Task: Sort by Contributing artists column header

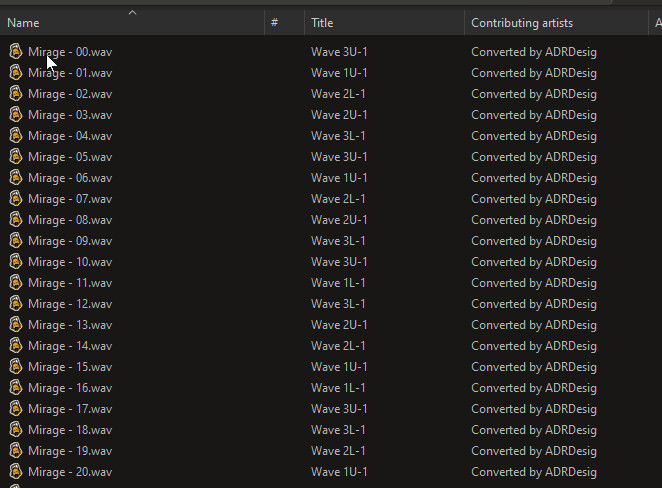Action: pos(556,23)
